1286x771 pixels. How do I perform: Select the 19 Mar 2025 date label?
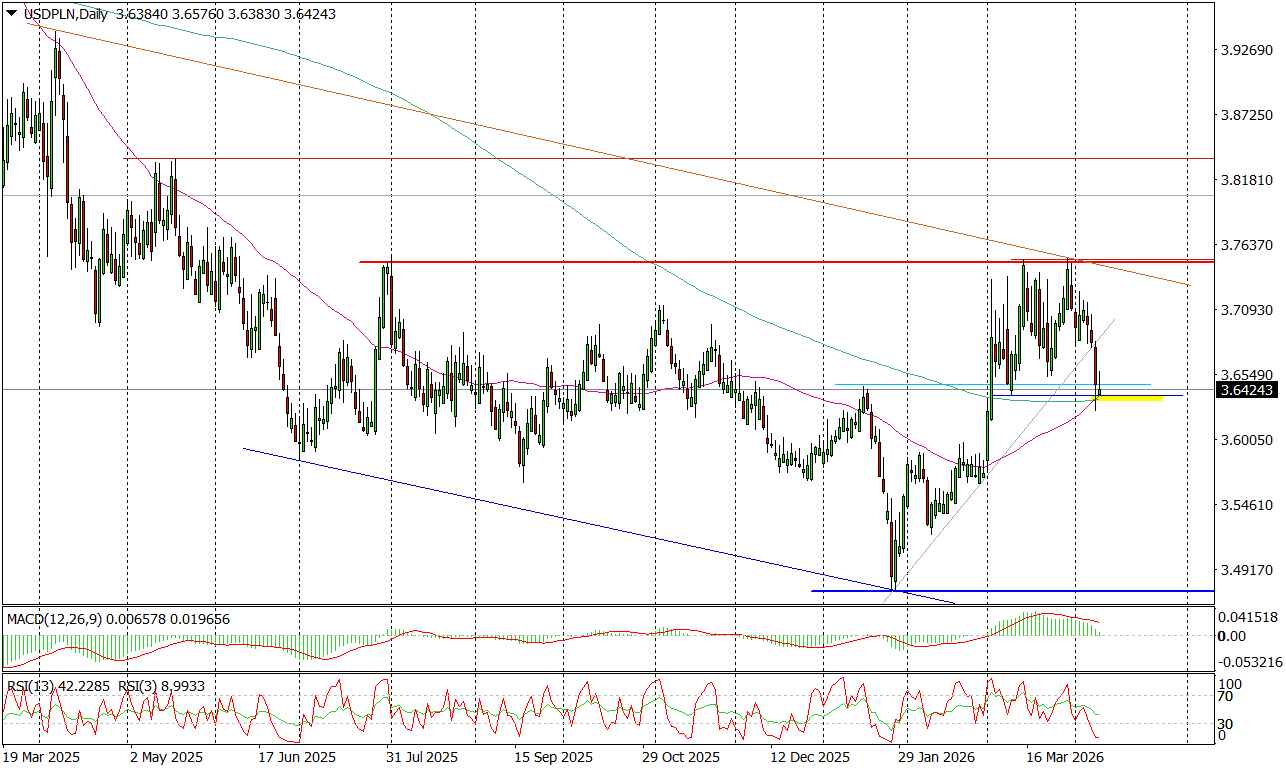pyautogui.click(x=41, y=757)
